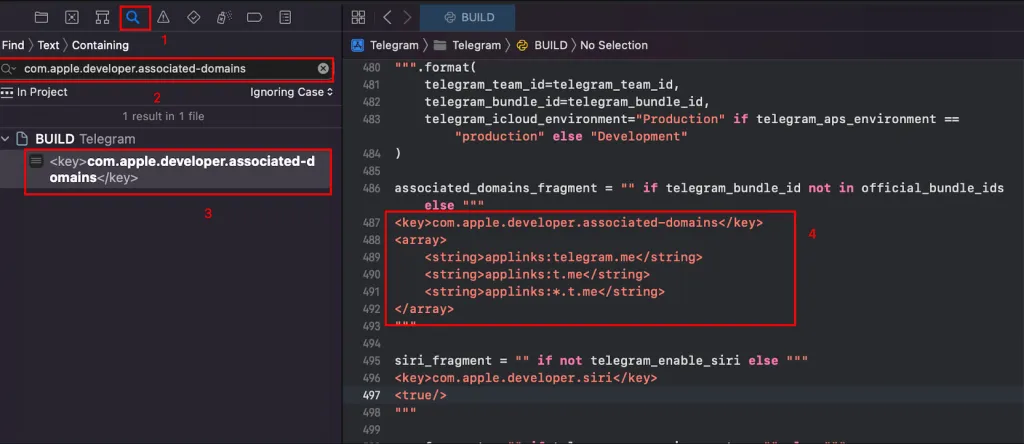Open the Ignoring Case dropdown
The height and width of the screenshot is (444, 1024).
tap(291, 92)
